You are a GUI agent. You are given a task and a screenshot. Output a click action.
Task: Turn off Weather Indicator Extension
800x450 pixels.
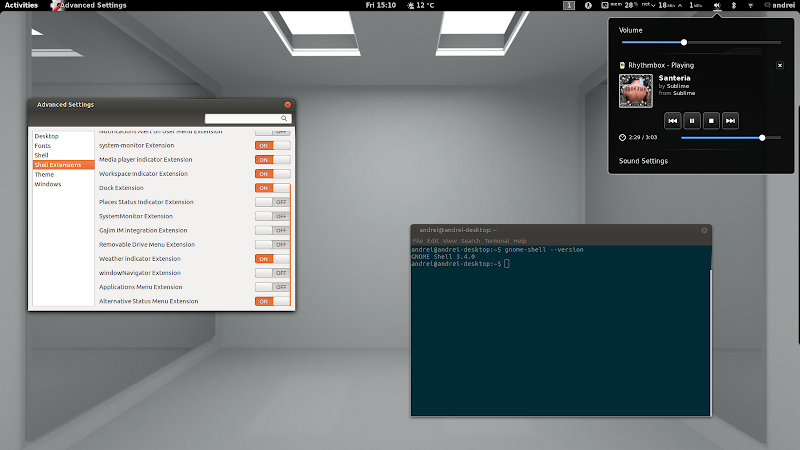(x=273, y=258)
